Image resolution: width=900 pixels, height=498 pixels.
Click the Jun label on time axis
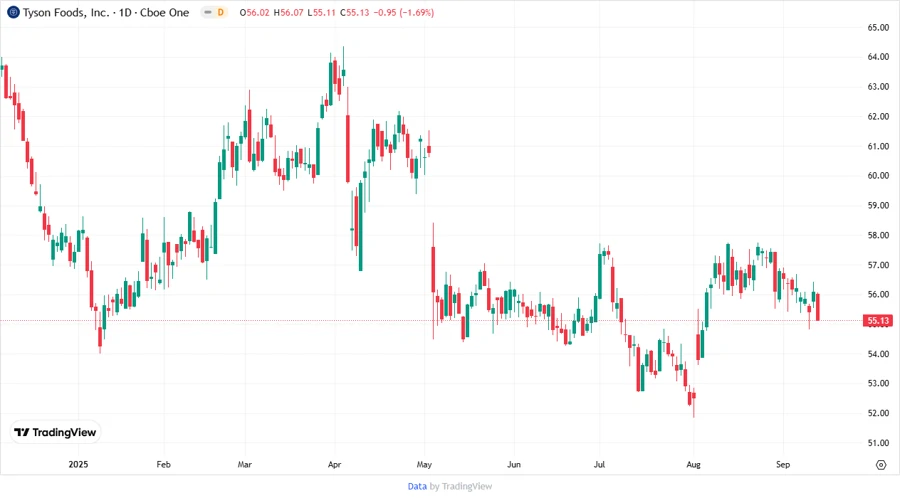tap(514, 464)
